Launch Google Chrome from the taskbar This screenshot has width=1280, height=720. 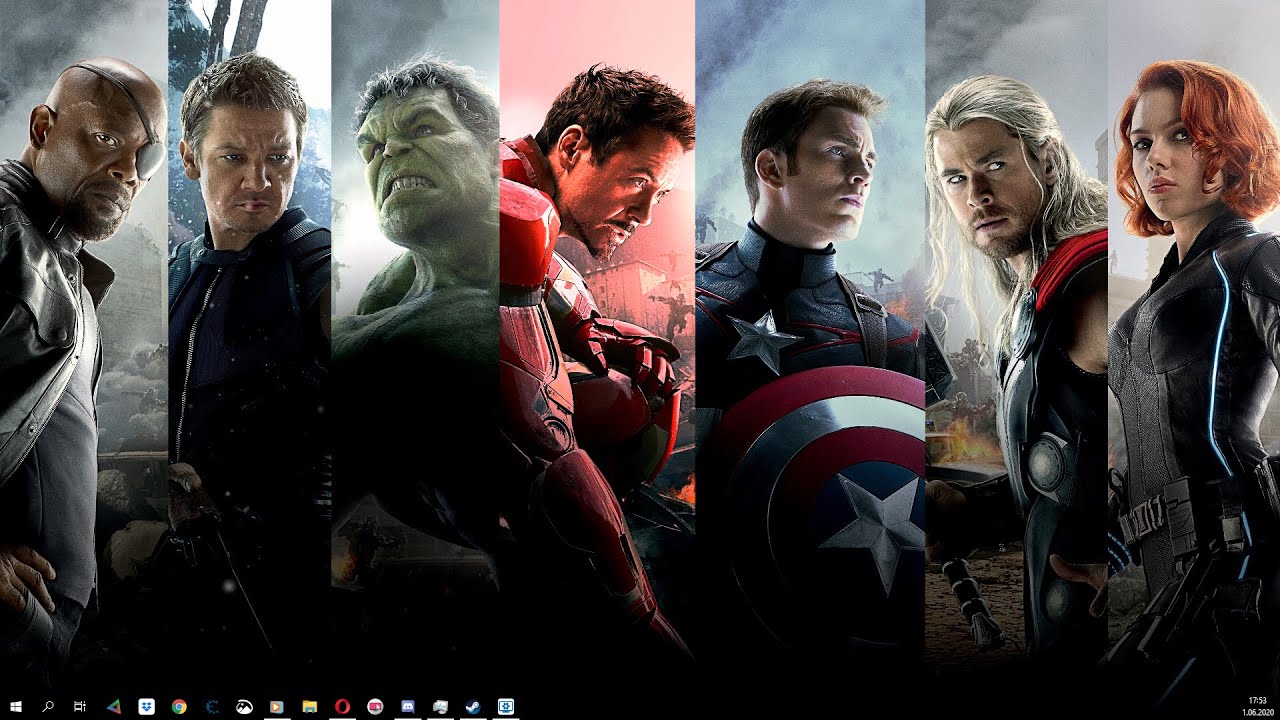click(179, 706)
